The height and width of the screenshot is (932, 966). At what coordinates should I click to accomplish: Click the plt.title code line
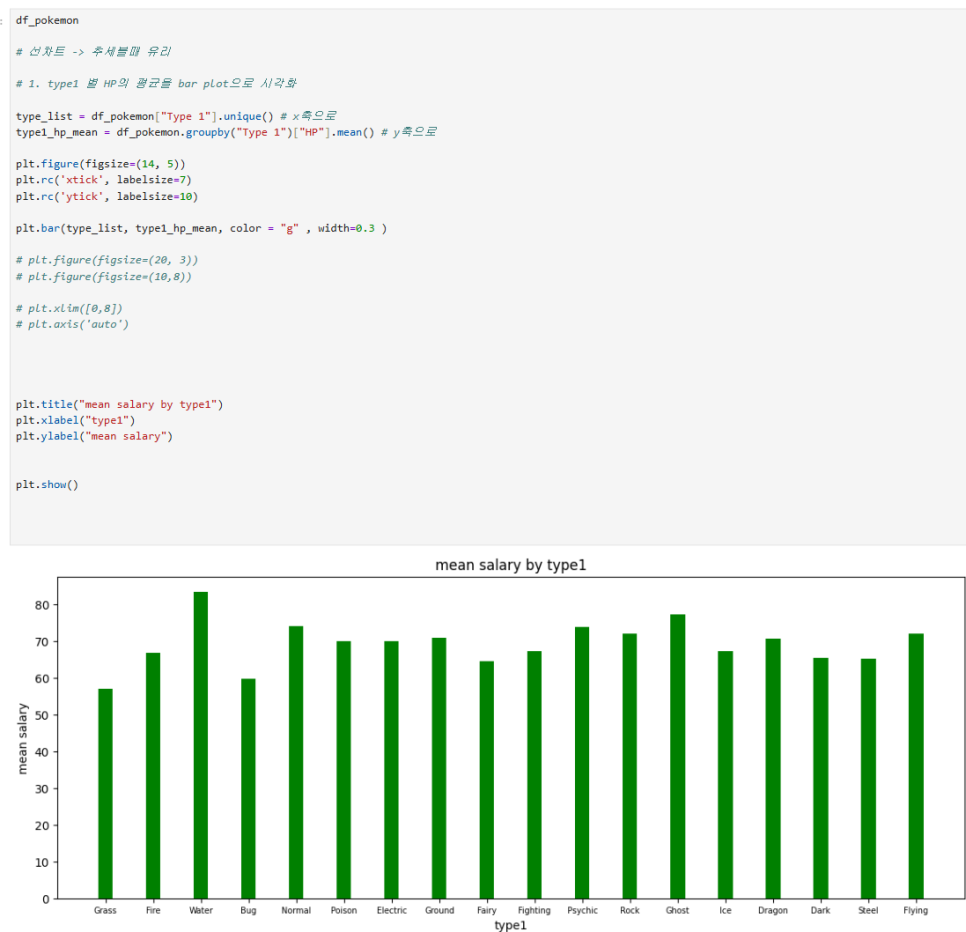point(120,405)
